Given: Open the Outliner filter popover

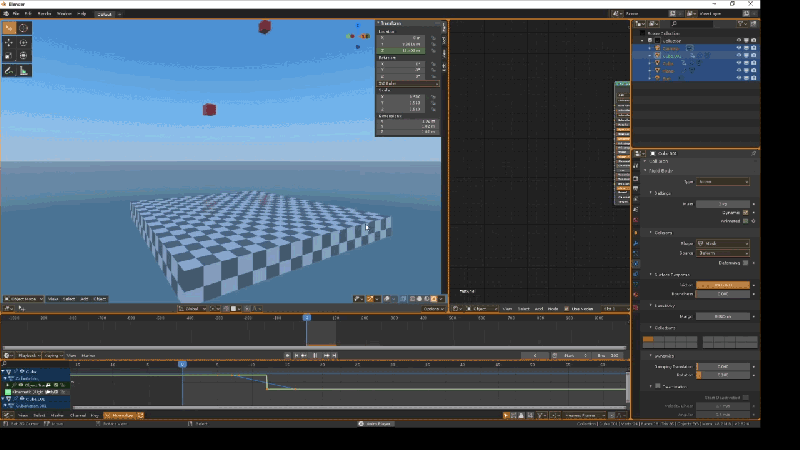Looking at the screenshot, I should pyautogui.click(x=741, y=23).
